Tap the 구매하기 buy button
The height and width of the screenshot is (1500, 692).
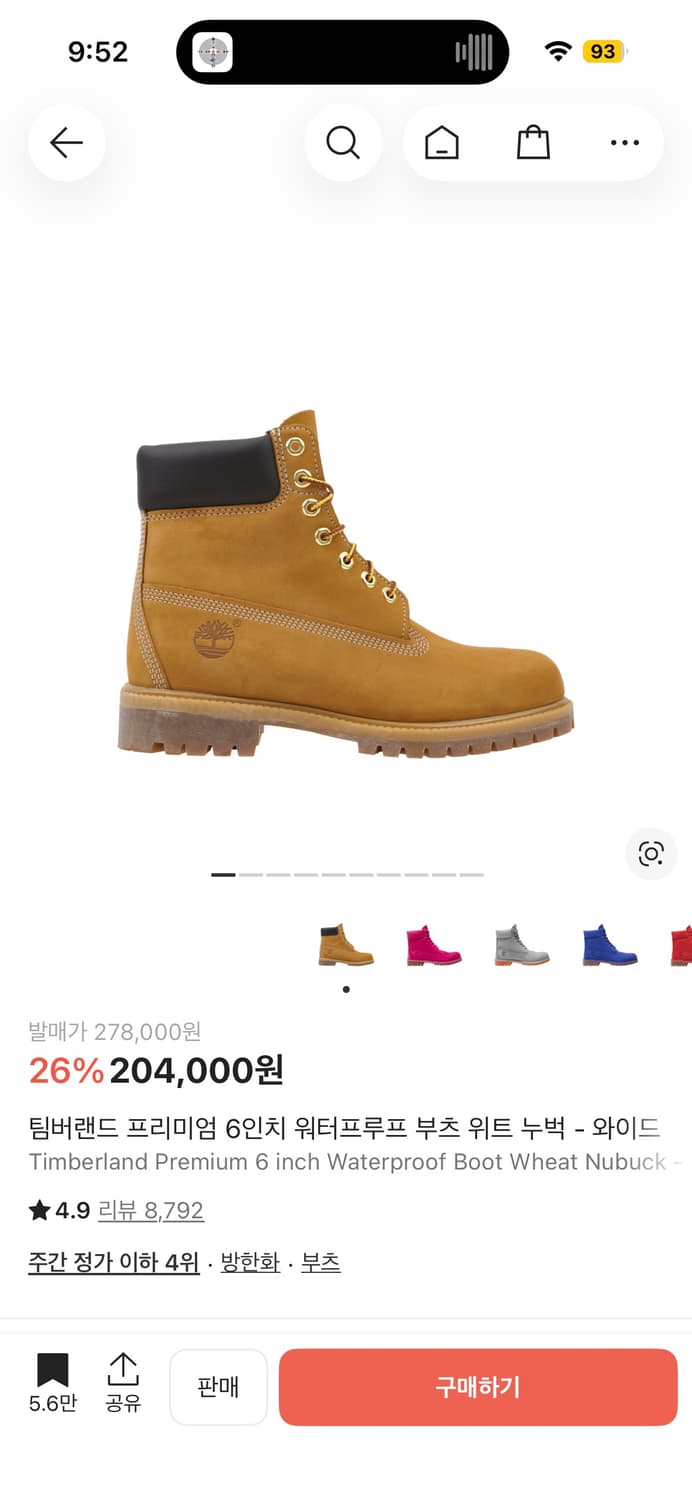[478, 1387]
